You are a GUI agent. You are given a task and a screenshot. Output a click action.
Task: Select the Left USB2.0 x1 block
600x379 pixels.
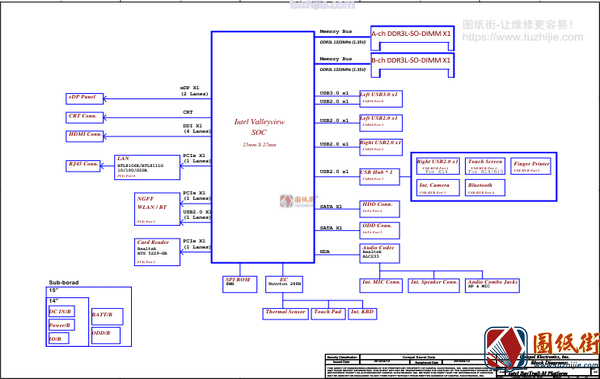381,123
